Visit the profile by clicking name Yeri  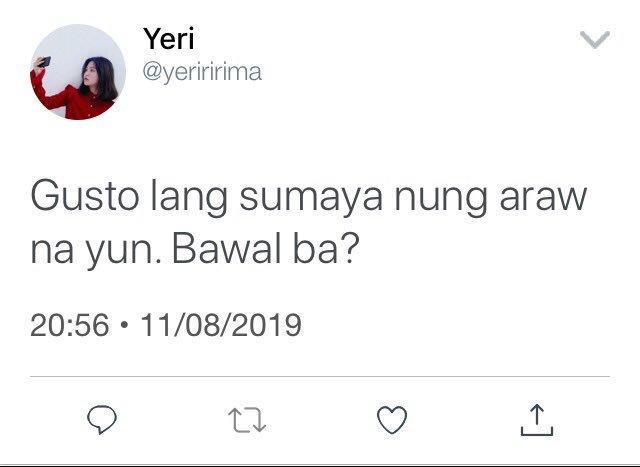169,39
